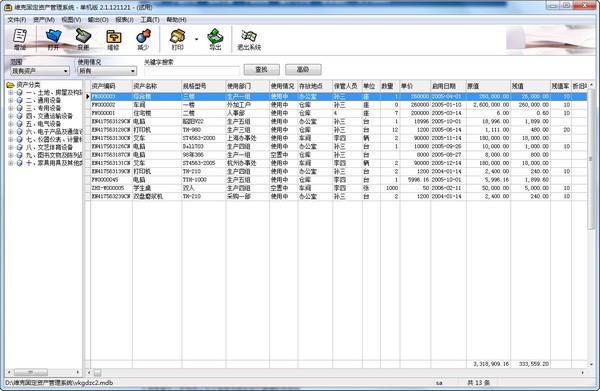Click the 变更 (change) toolbar icon
The image size is (600, 391).
[83, 36]
